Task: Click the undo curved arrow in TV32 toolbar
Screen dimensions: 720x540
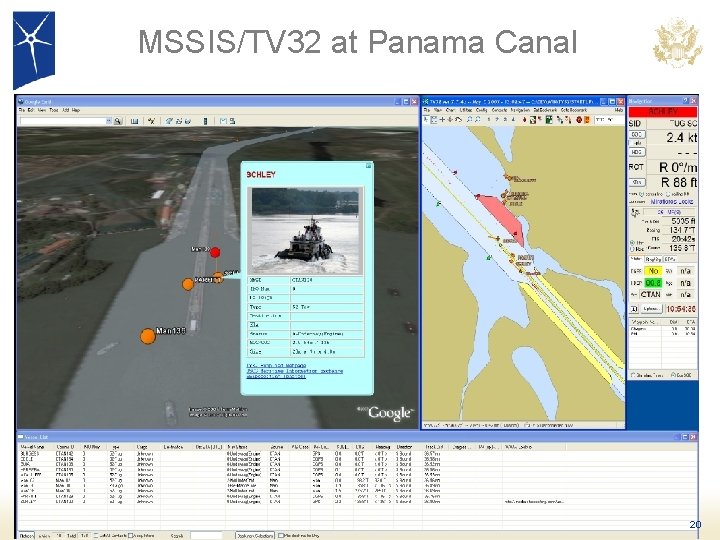Action: click(458, 119)
